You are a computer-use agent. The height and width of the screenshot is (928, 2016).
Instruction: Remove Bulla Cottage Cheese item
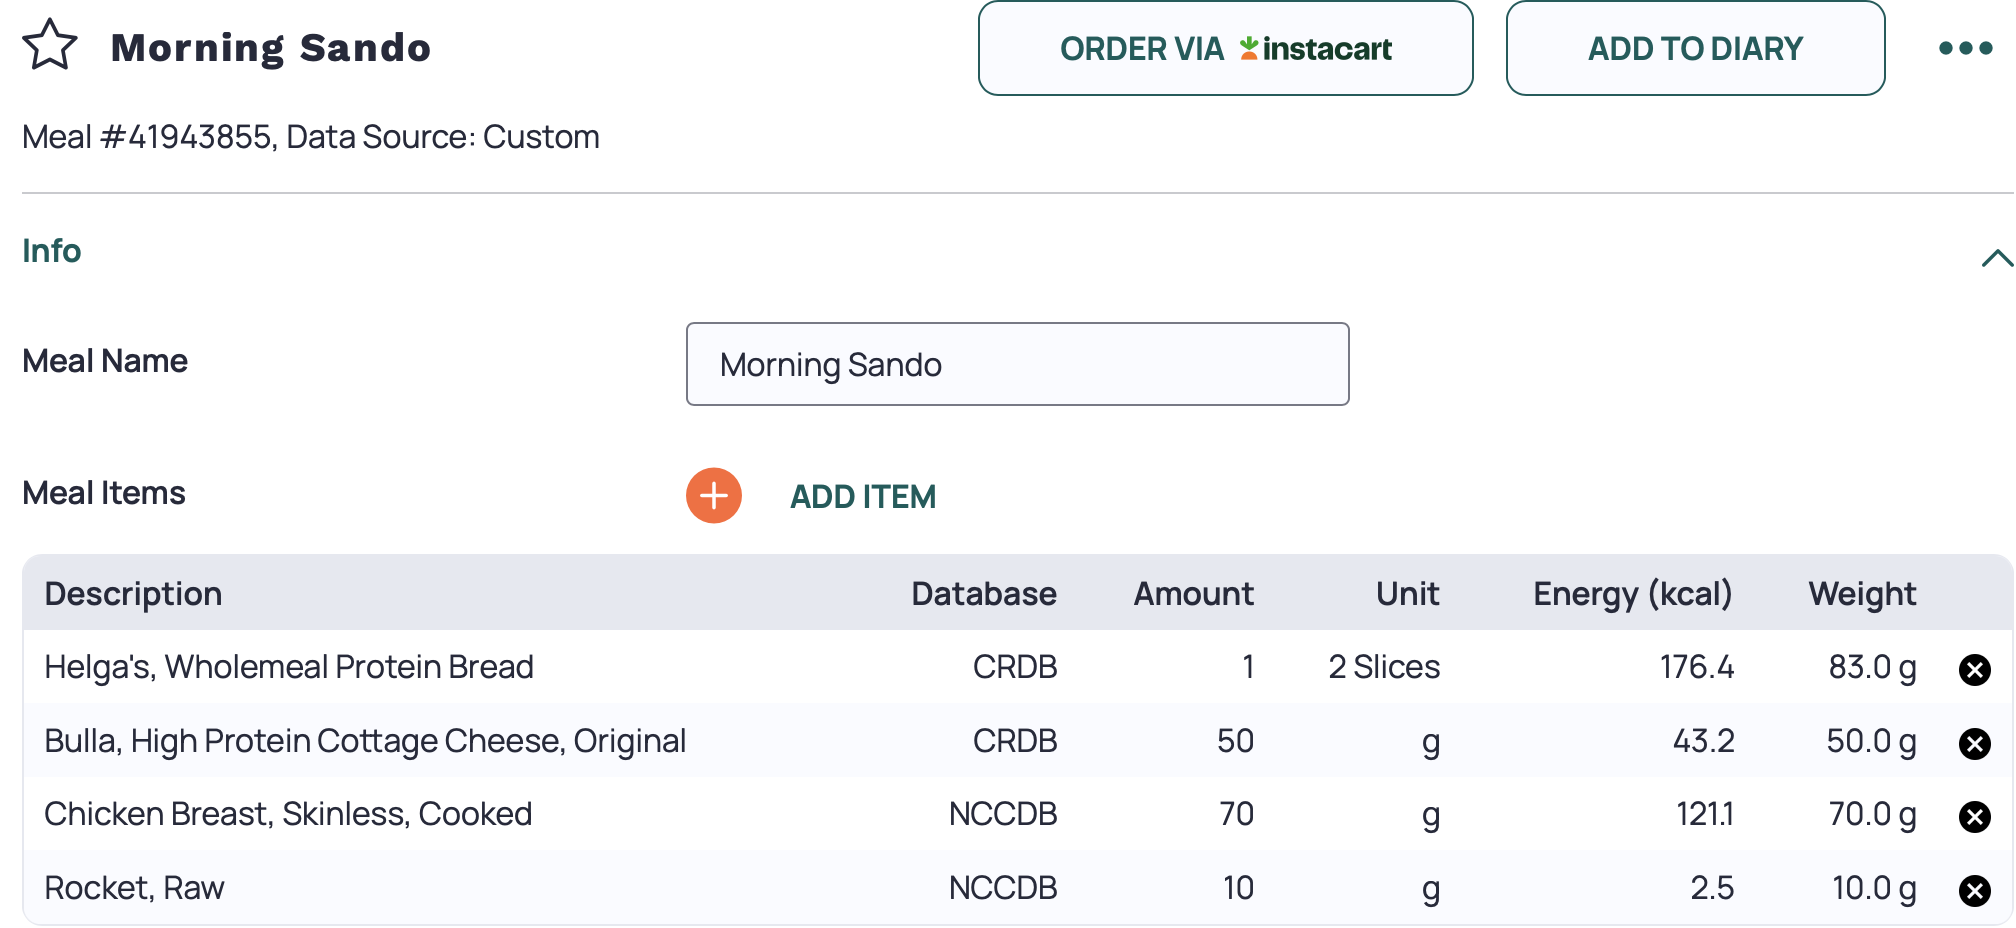(1974, 743)
